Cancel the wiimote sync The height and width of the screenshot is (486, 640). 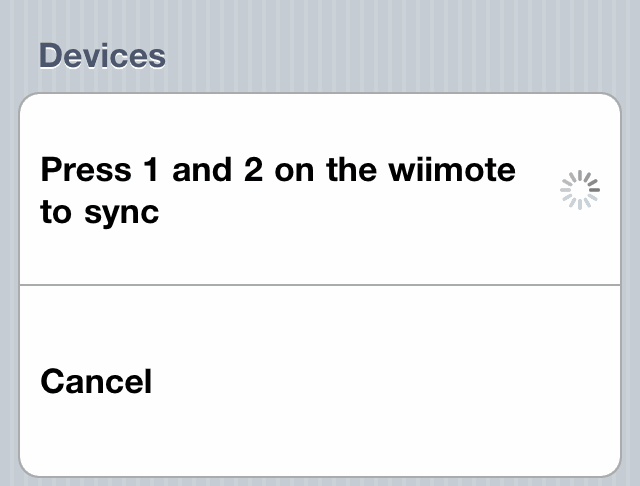coord(320,381)
